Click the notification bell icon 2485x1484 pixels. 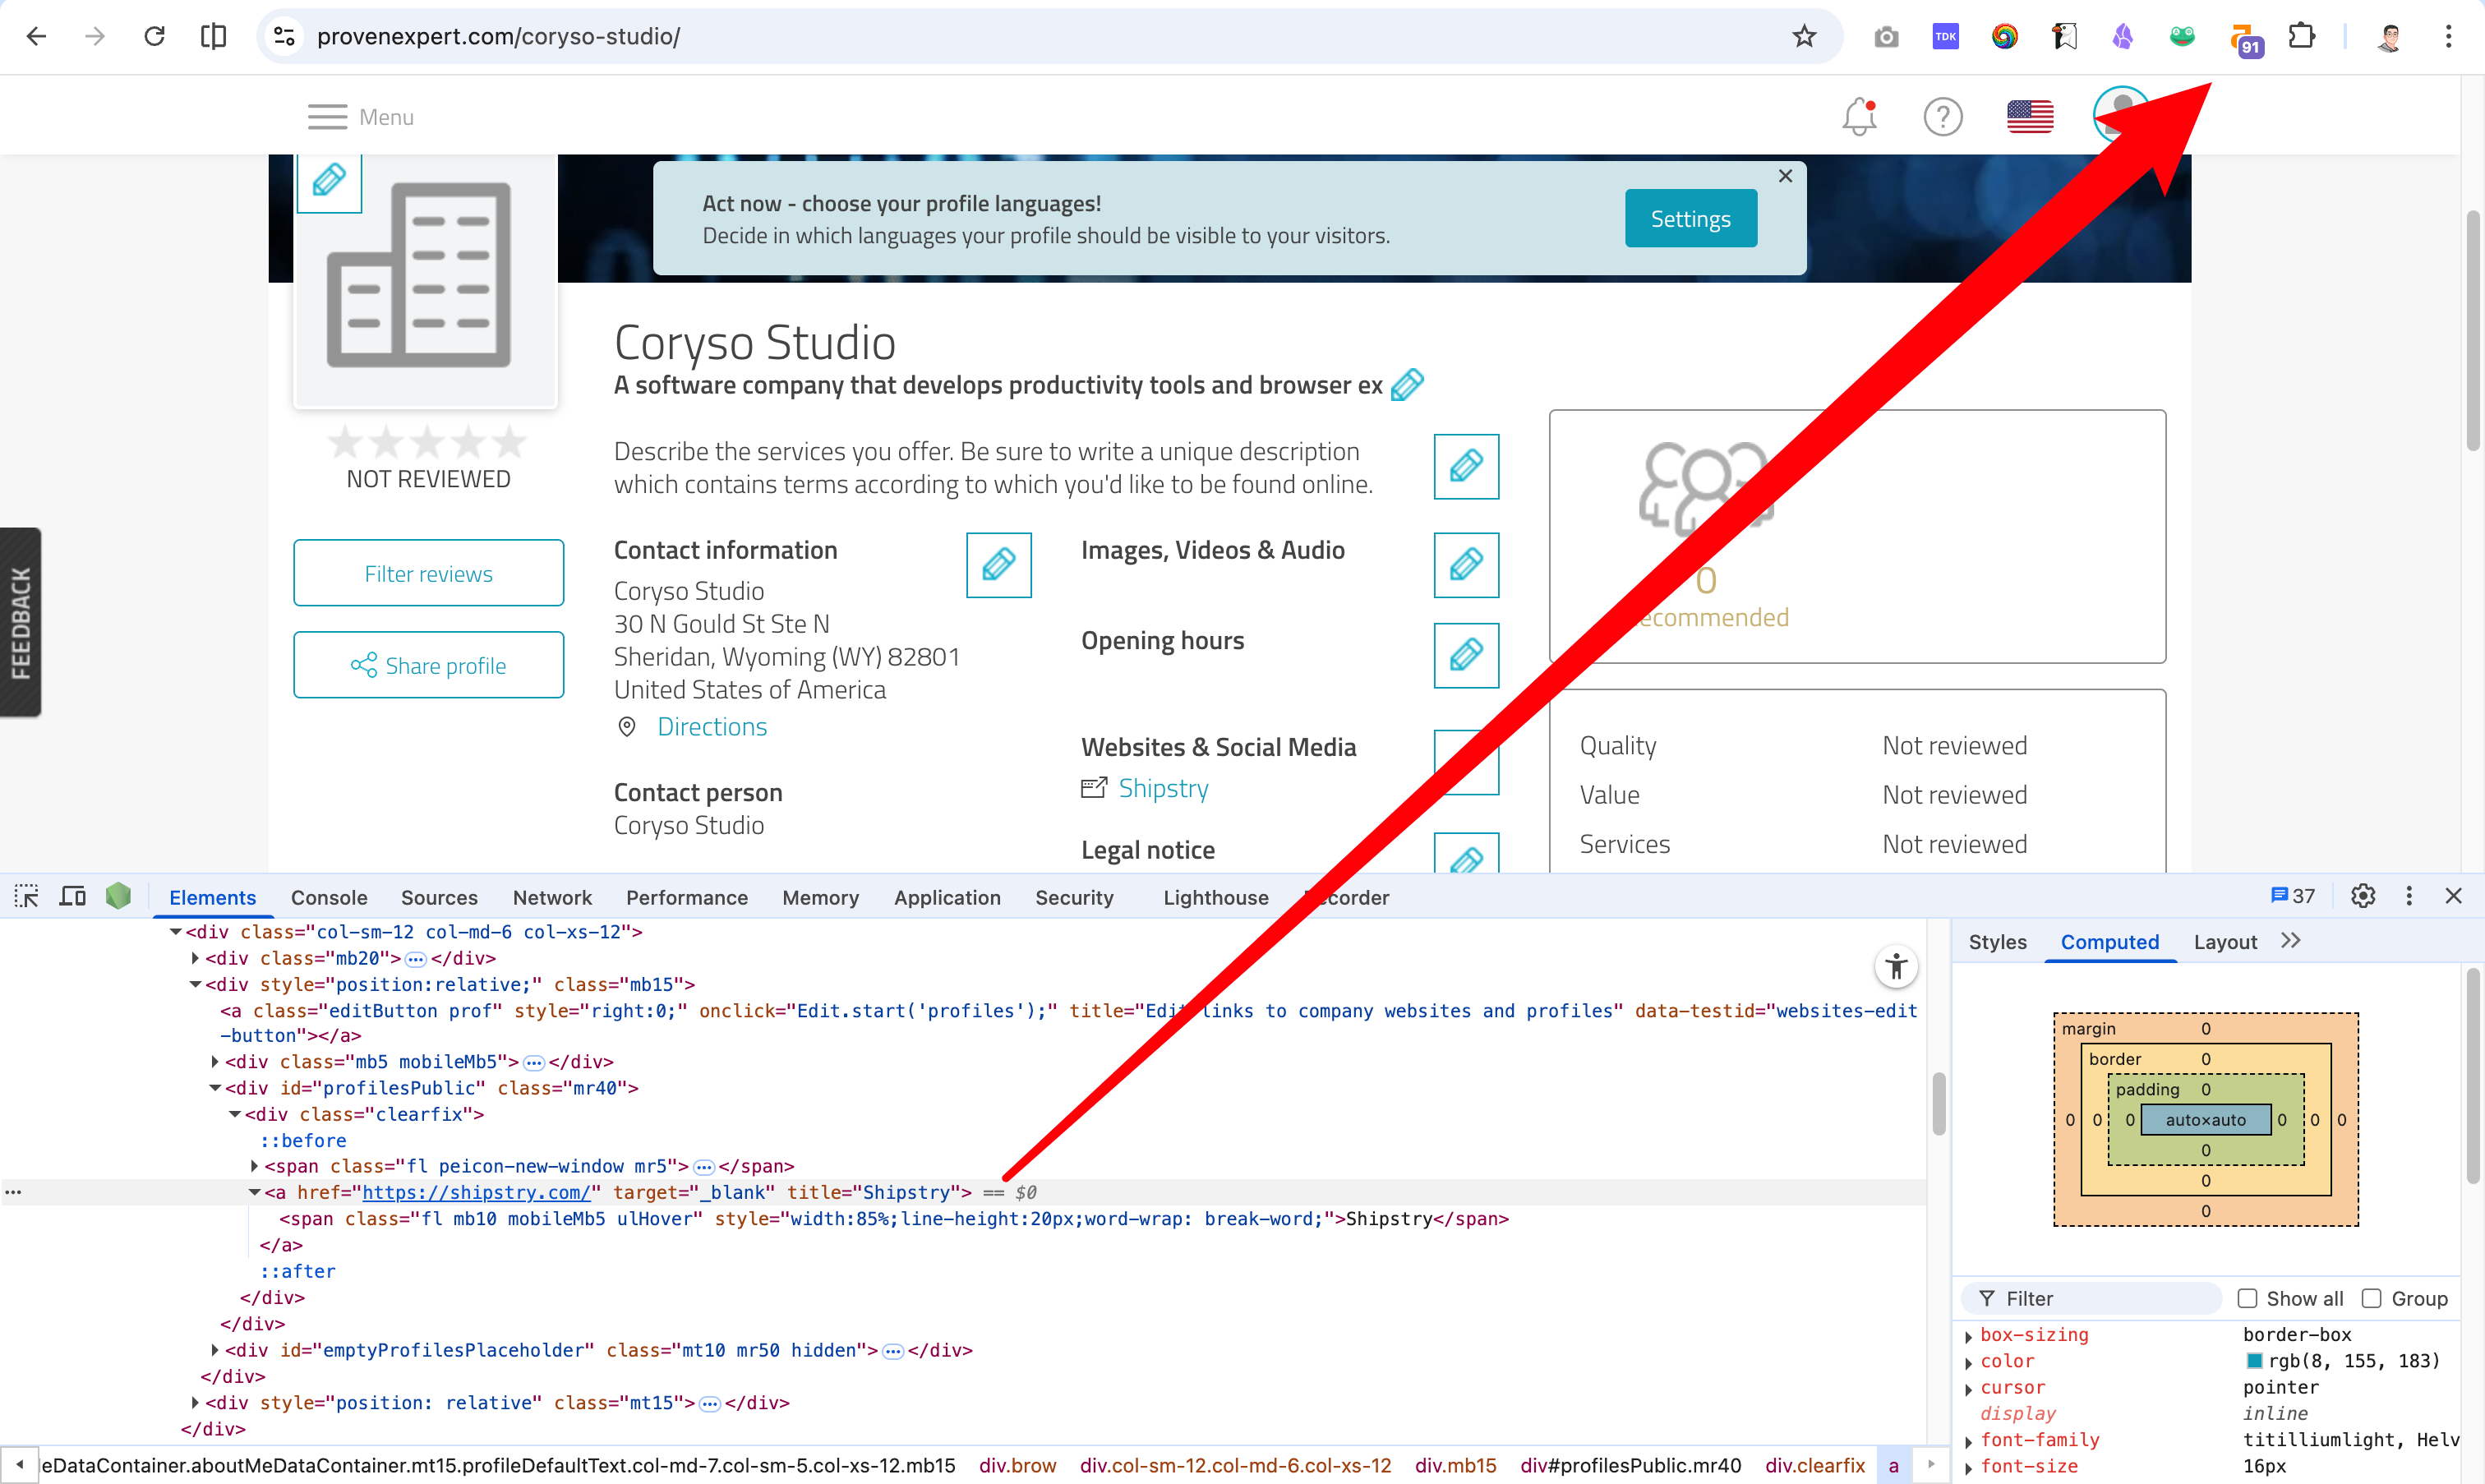point(1859,117)
